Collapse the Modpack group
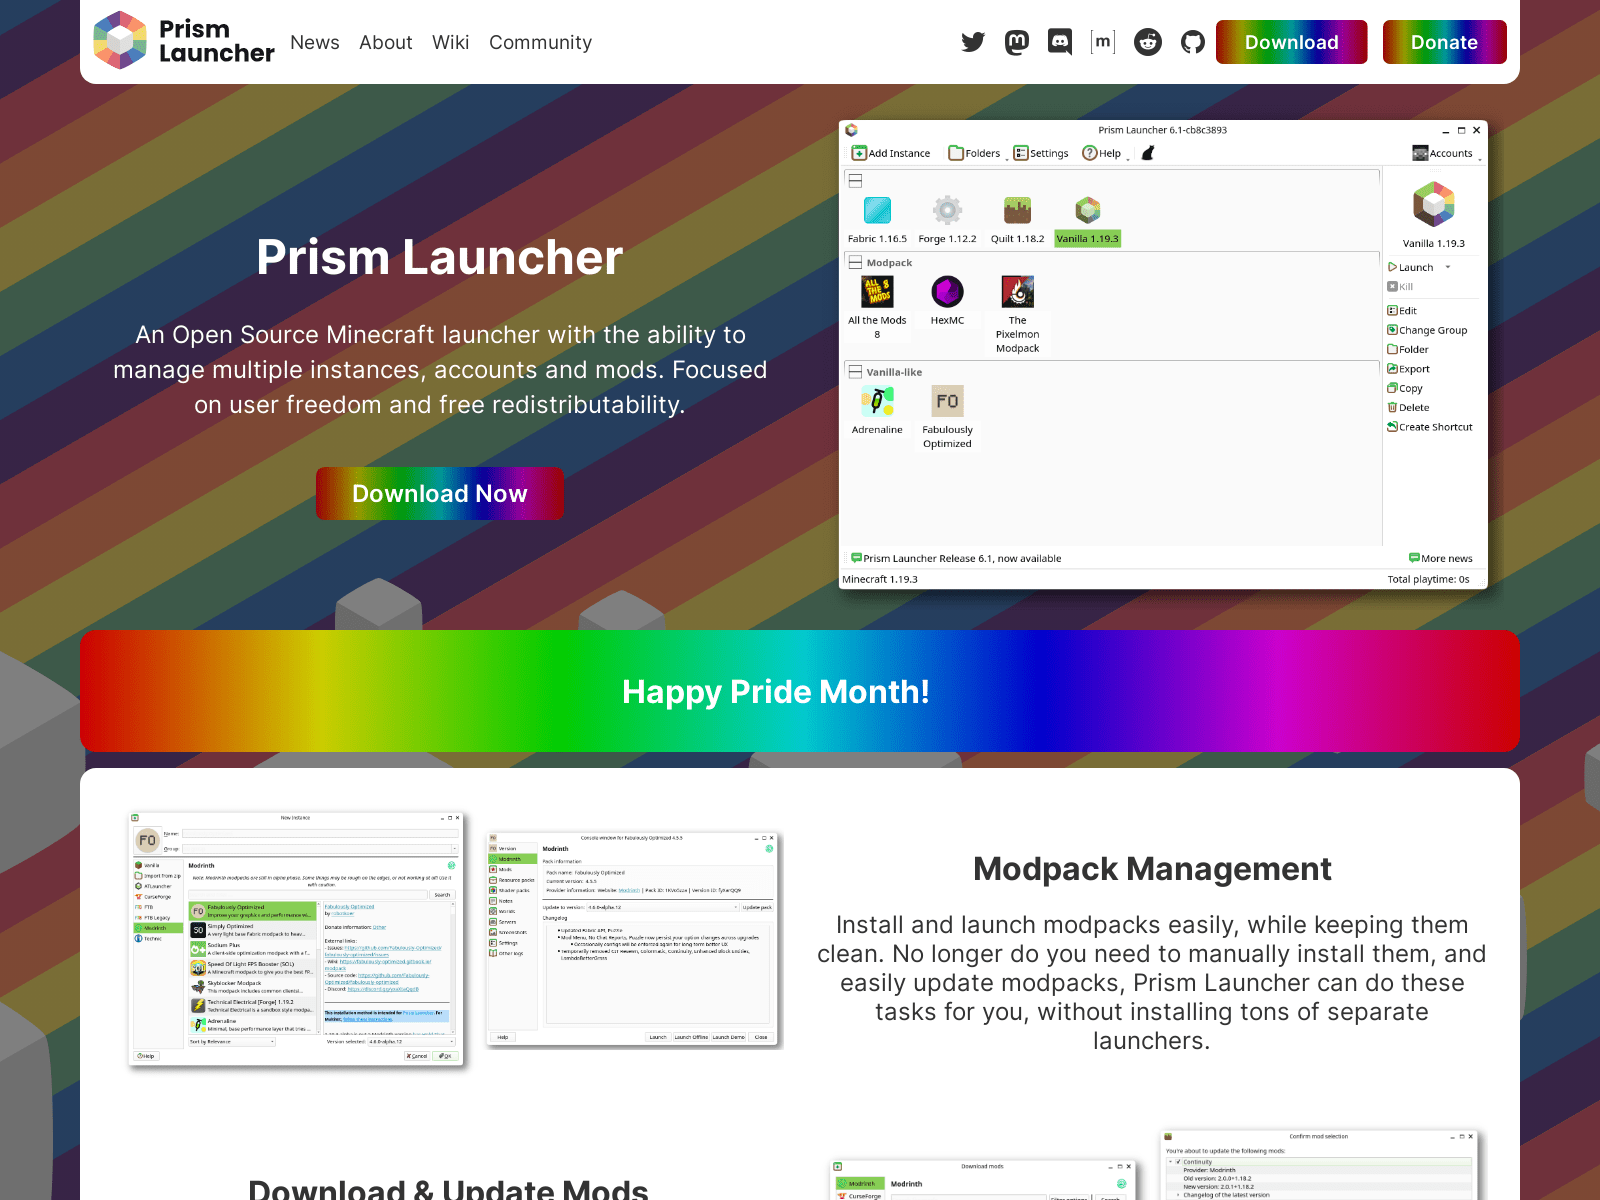The image size is (1600, 1200). (x=855, y=262)
